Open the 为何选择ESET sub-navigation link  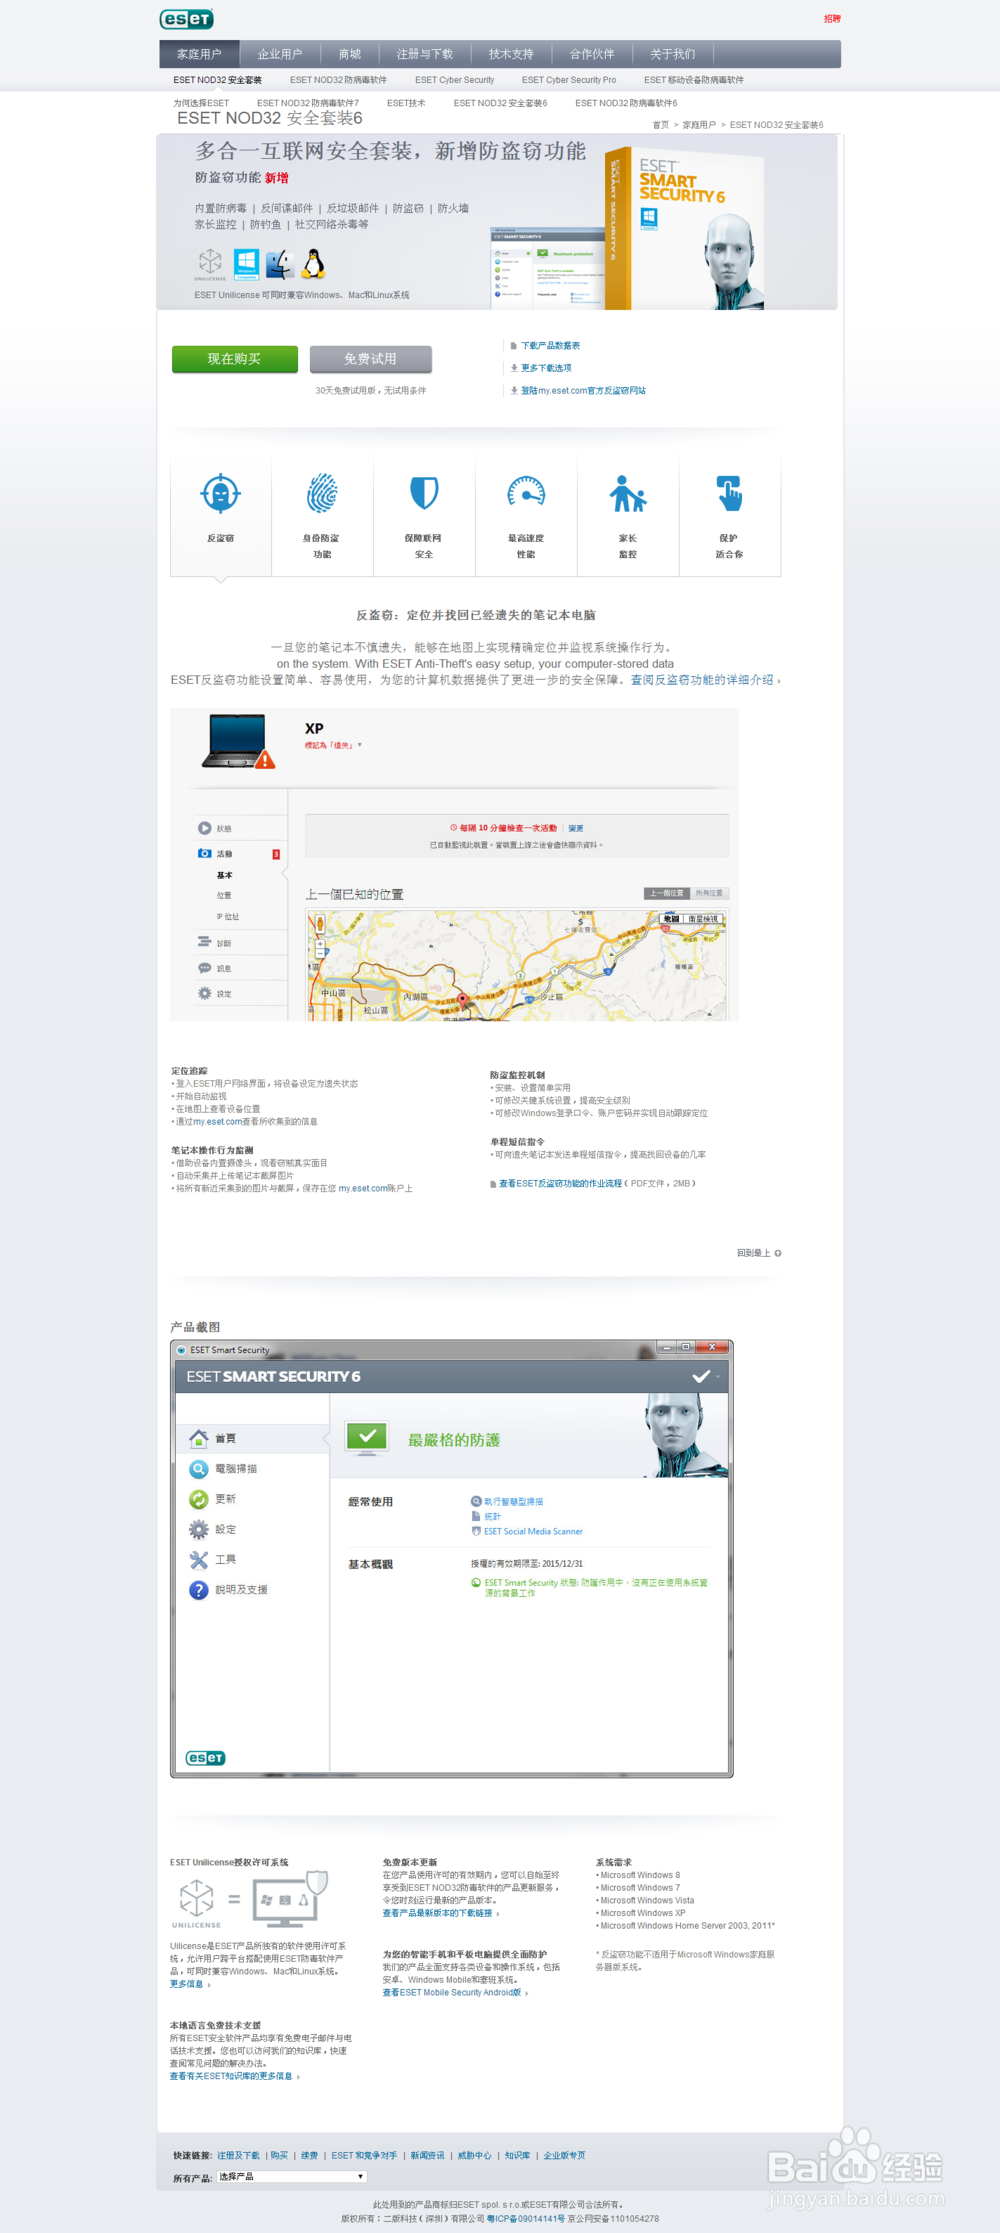click(x=201, y=103)
